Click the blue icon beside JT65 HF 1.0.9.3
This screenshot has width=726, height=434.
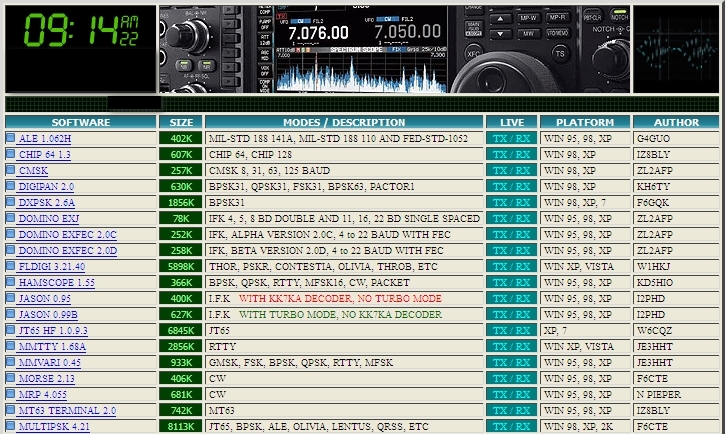pos(10,330)
